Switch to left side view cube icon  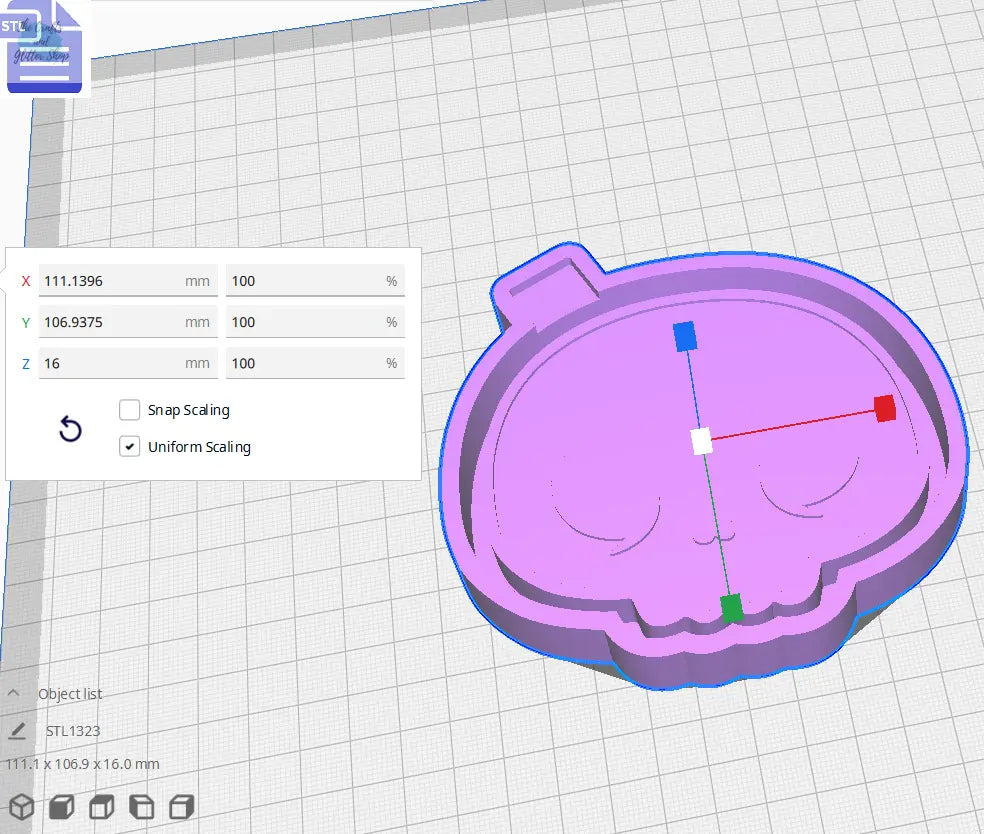point(141,805)
